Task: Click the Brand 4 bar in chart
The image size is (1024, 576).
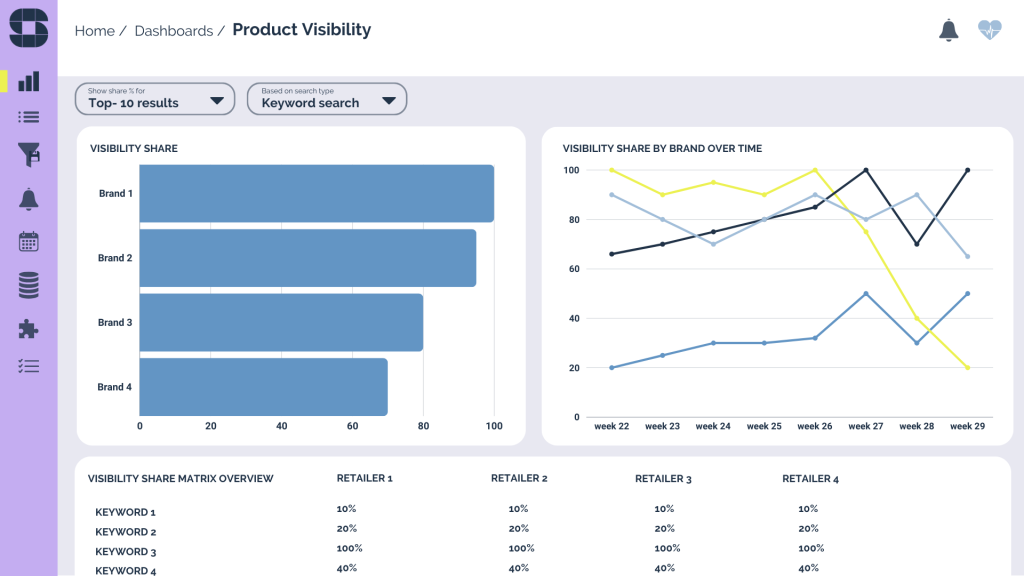Action: point(263,387)
